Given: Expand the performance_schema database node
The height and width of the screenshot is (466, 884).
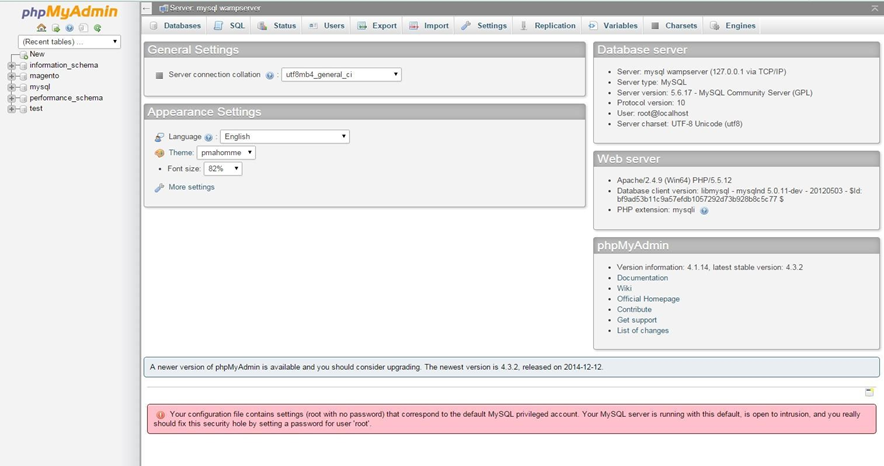Looking at the screenshot, I should click(11, 98).
